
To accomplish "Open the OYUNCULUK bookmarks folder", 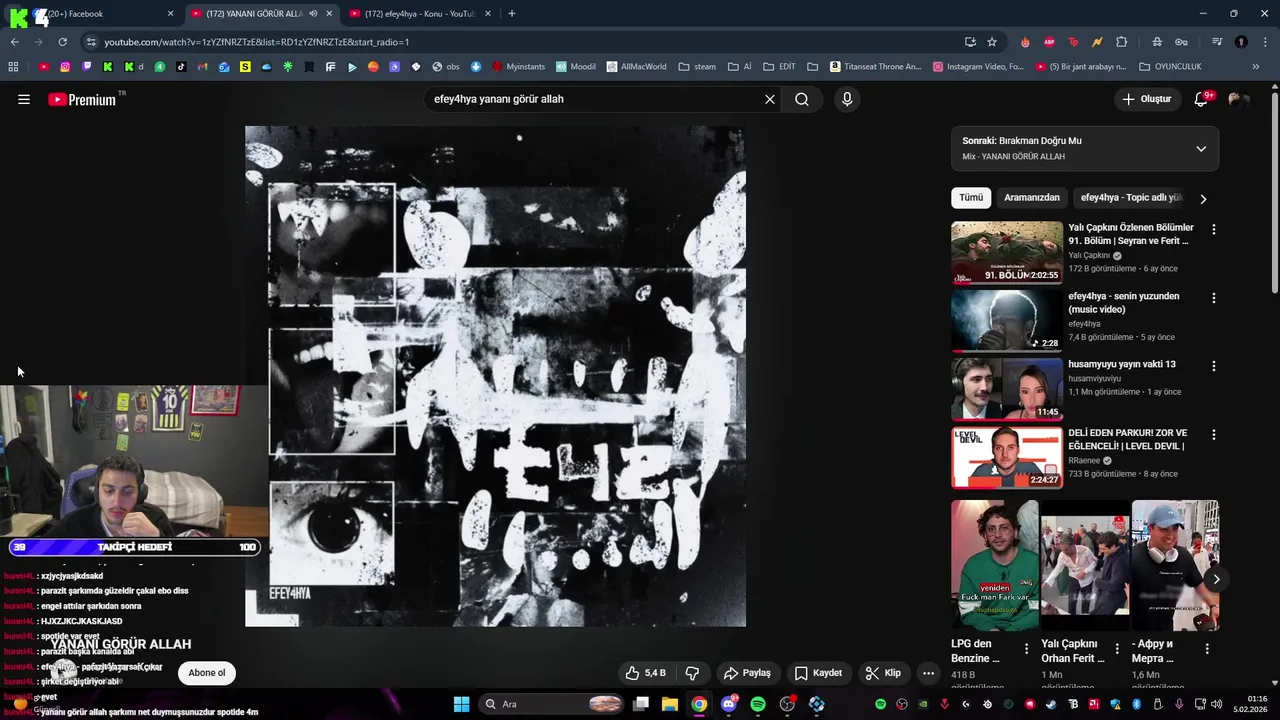I will (x=1170, y=67).
